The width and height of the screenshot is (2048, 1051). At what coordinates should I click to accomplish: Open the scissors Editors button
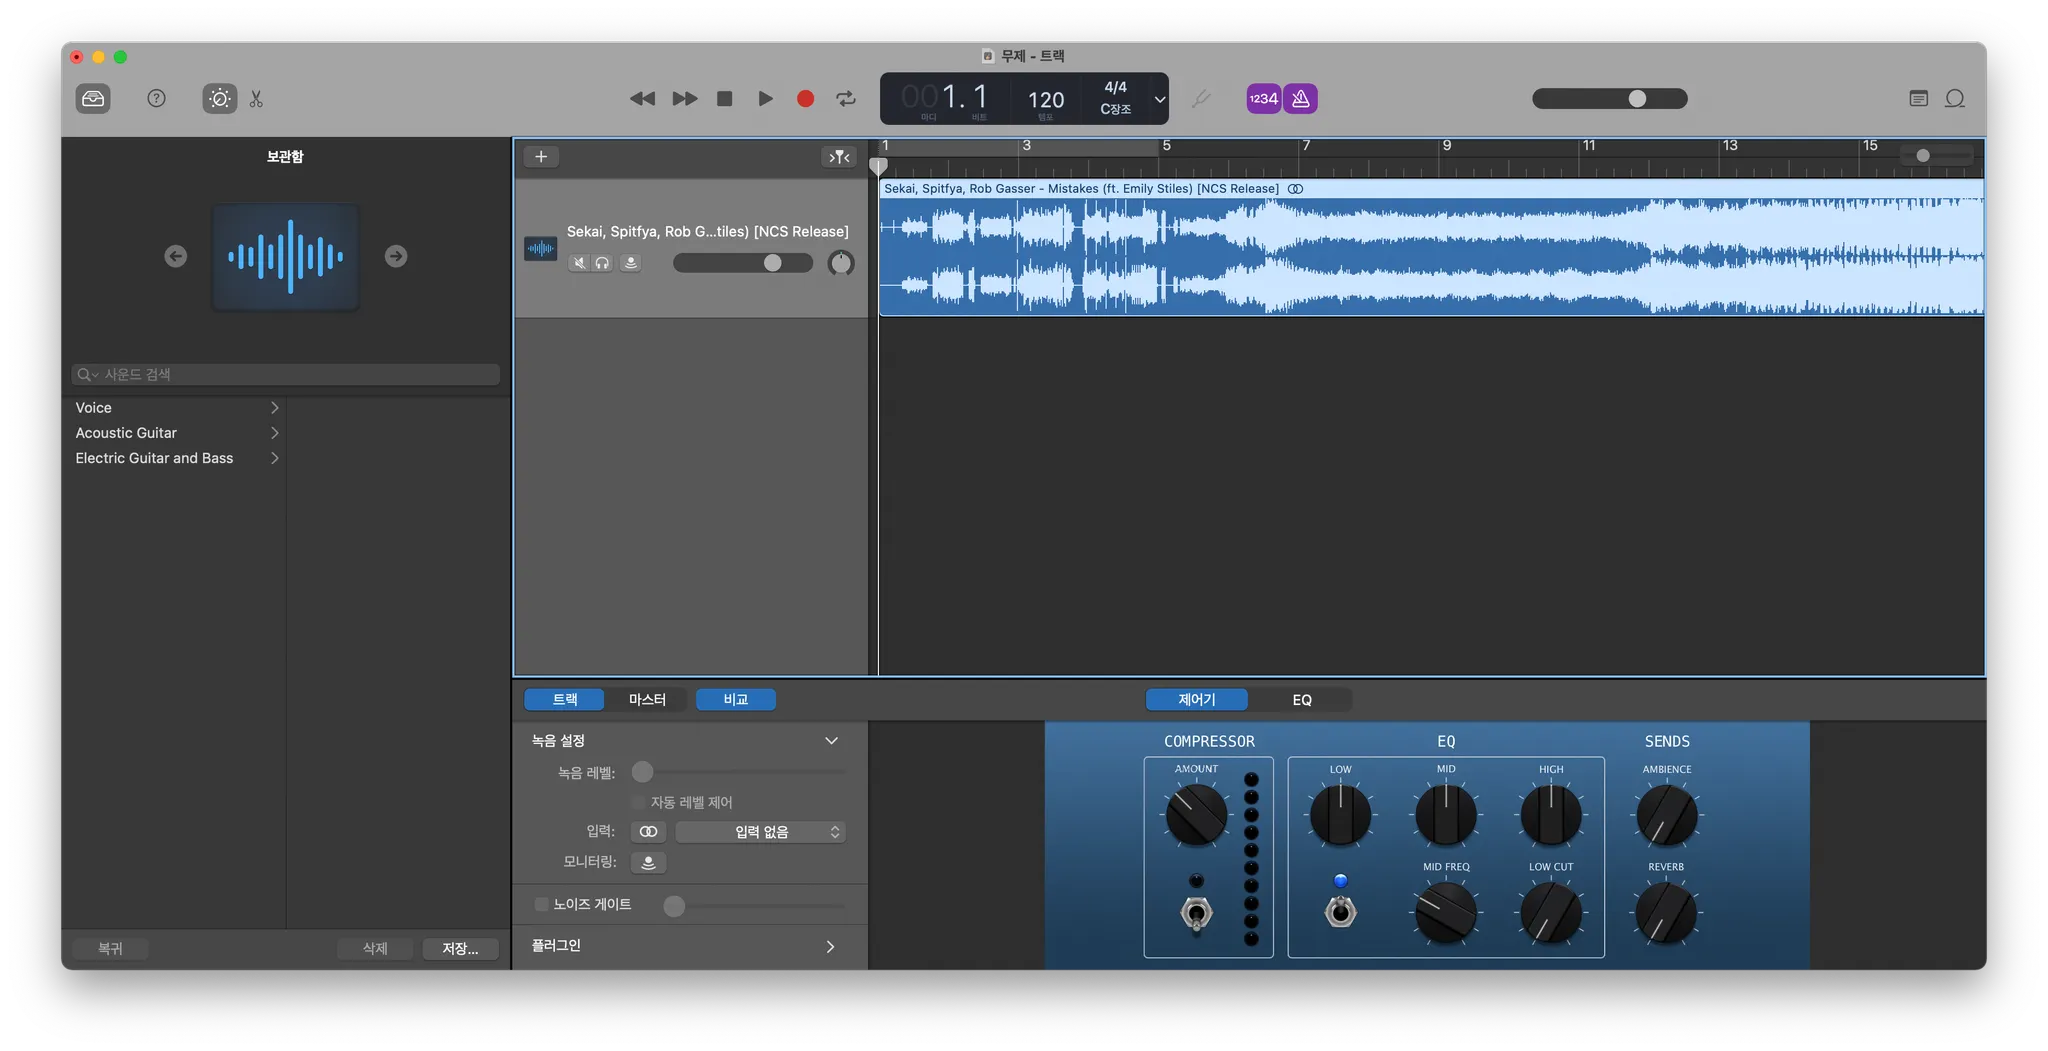[257, 98]
